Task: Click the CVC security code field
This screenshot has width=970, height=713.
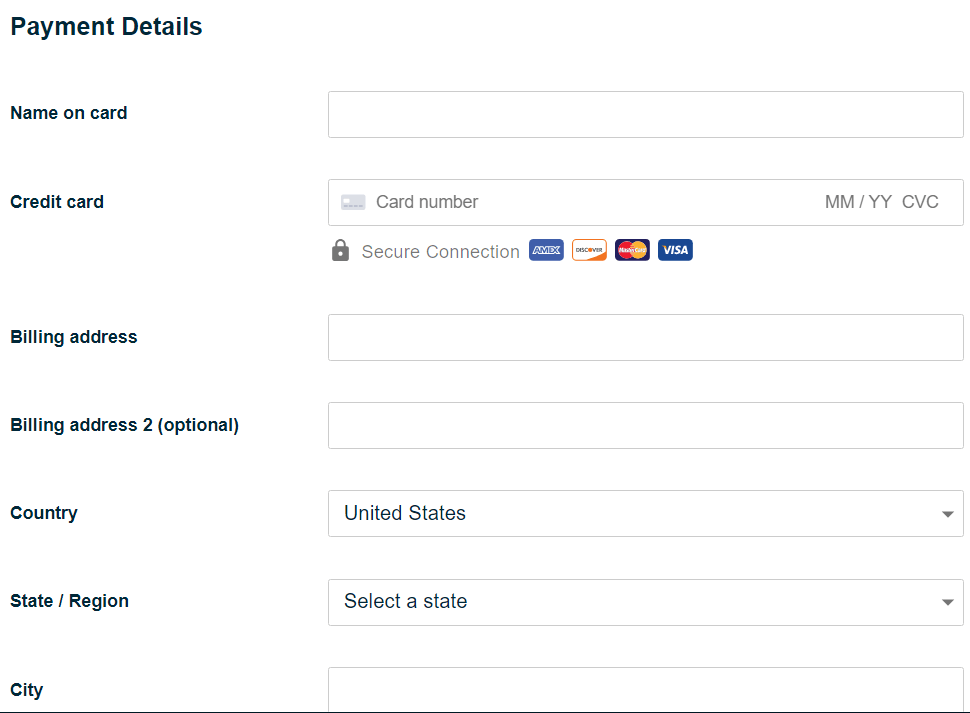Action: [x=920, y=202]
